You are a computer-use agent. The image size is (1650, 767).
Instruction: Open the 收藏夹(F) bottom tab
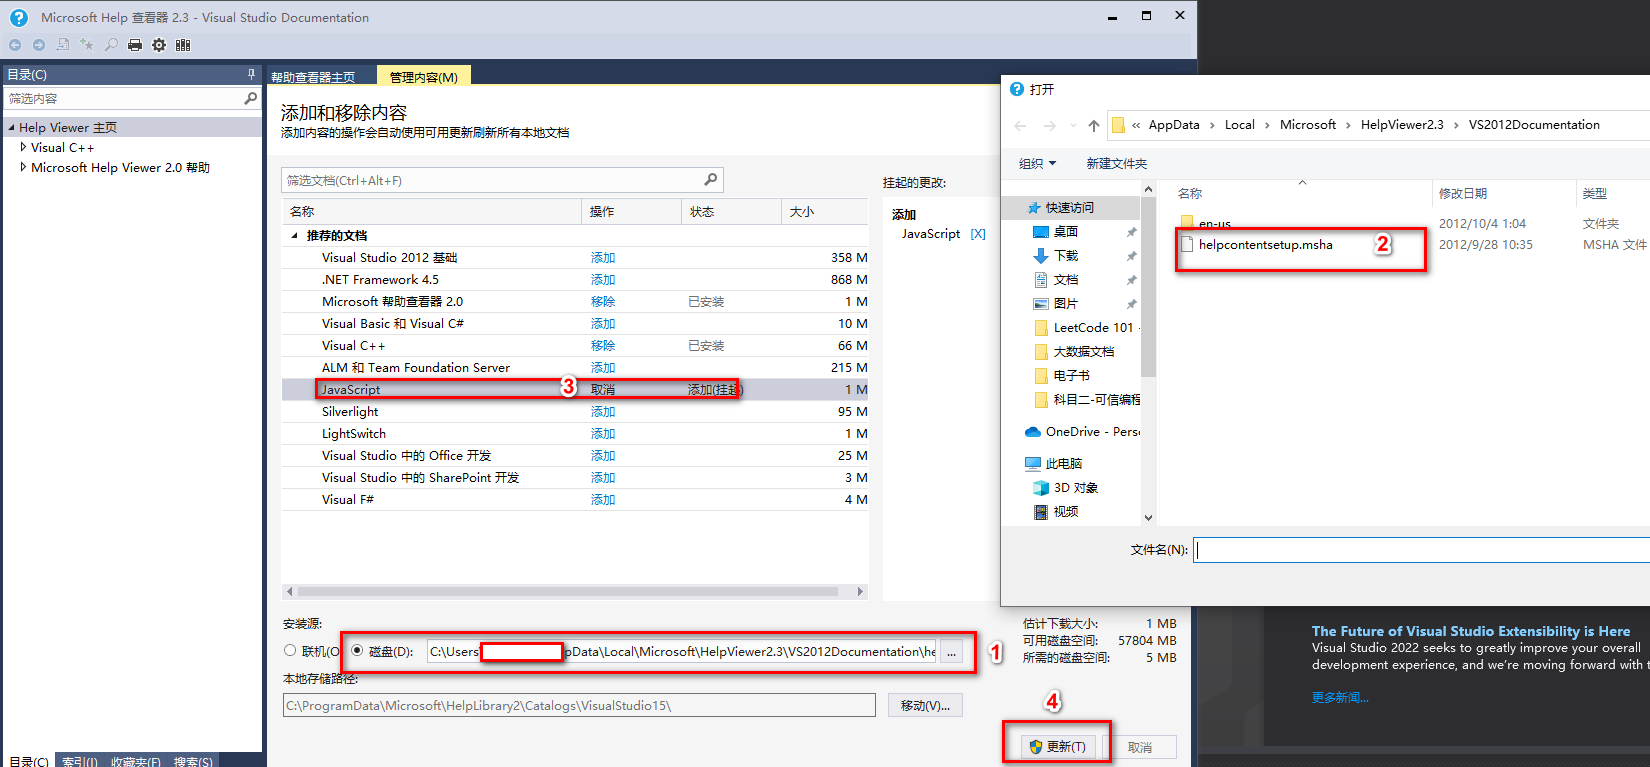pos(135,761)
